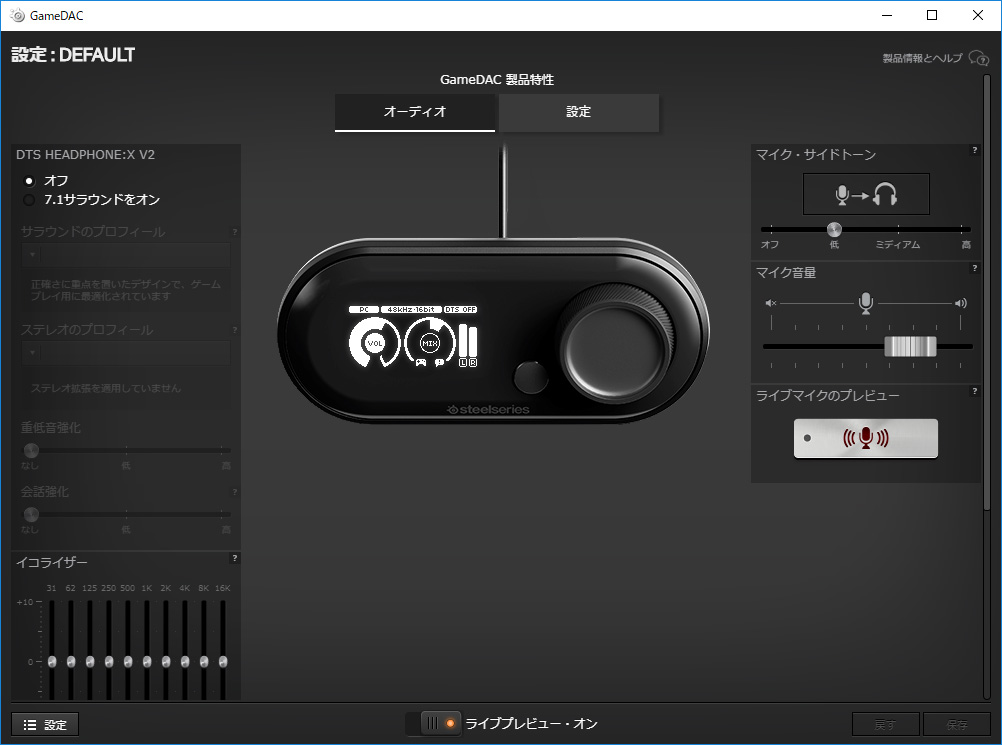The image size is (1002, 745).
Task: Click help icon for マイク音量
Action: click(x=975, y=268)
